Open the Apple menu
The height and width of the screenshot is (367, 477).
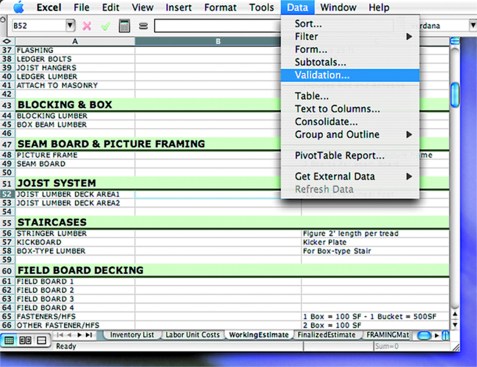click(19, 7)
